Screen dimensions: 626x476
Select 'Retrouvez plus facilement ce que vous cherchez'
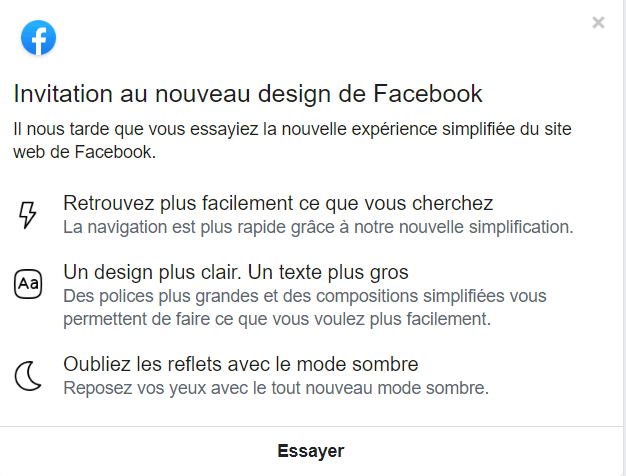[278, 203]
